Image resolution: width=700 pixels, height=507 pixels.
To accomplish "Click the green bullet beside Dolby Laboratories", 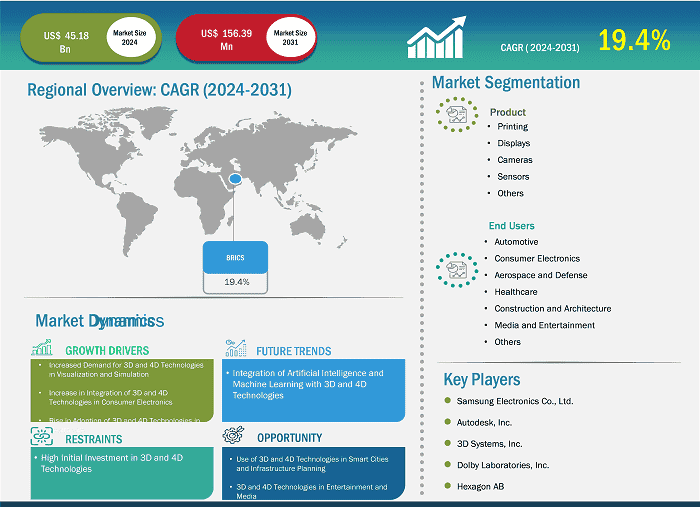I will [x=448, y=464].
